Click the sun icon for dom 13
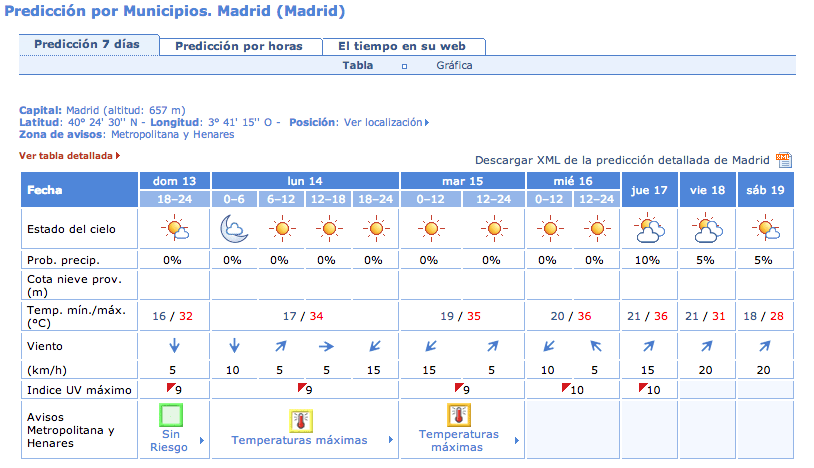 pyautogui.click(x=174, y=228)
